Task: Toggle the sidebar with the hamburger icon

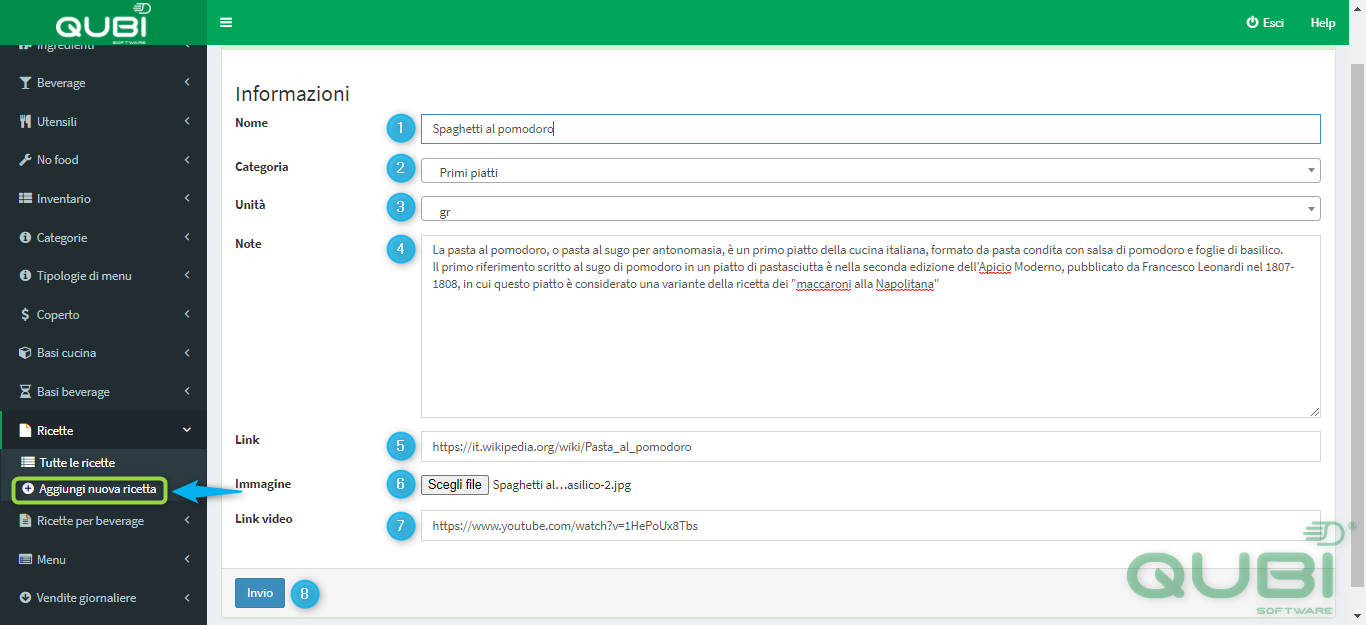Action: [226, 22]
